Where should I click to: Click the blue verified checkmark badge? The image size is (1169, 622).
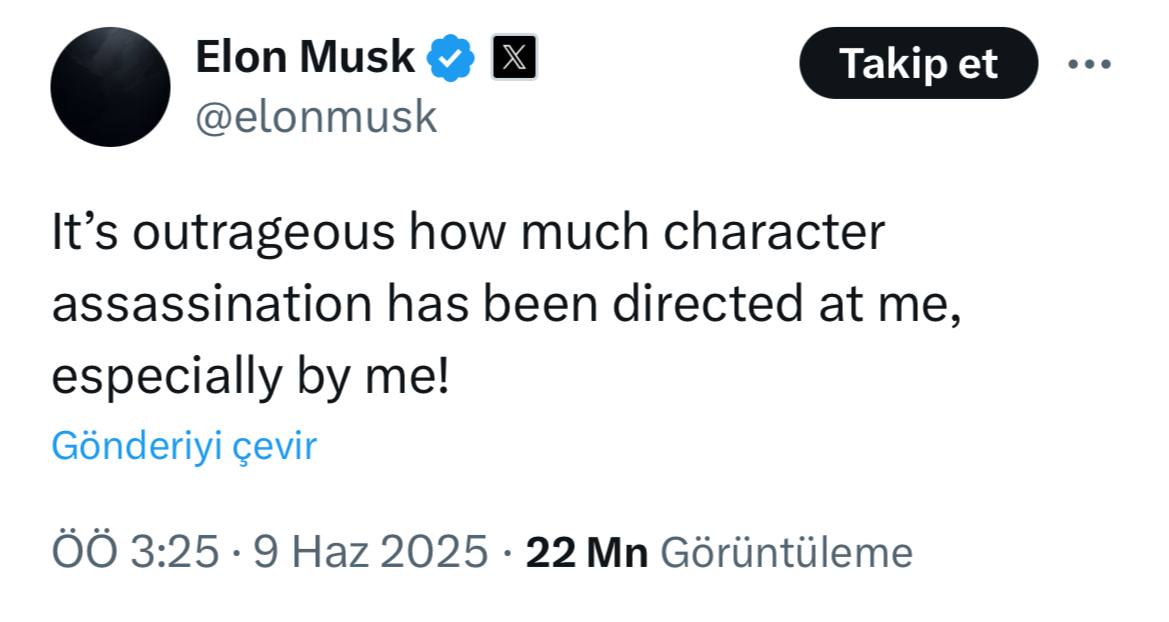pyautogui.click(x=450, y=57)
